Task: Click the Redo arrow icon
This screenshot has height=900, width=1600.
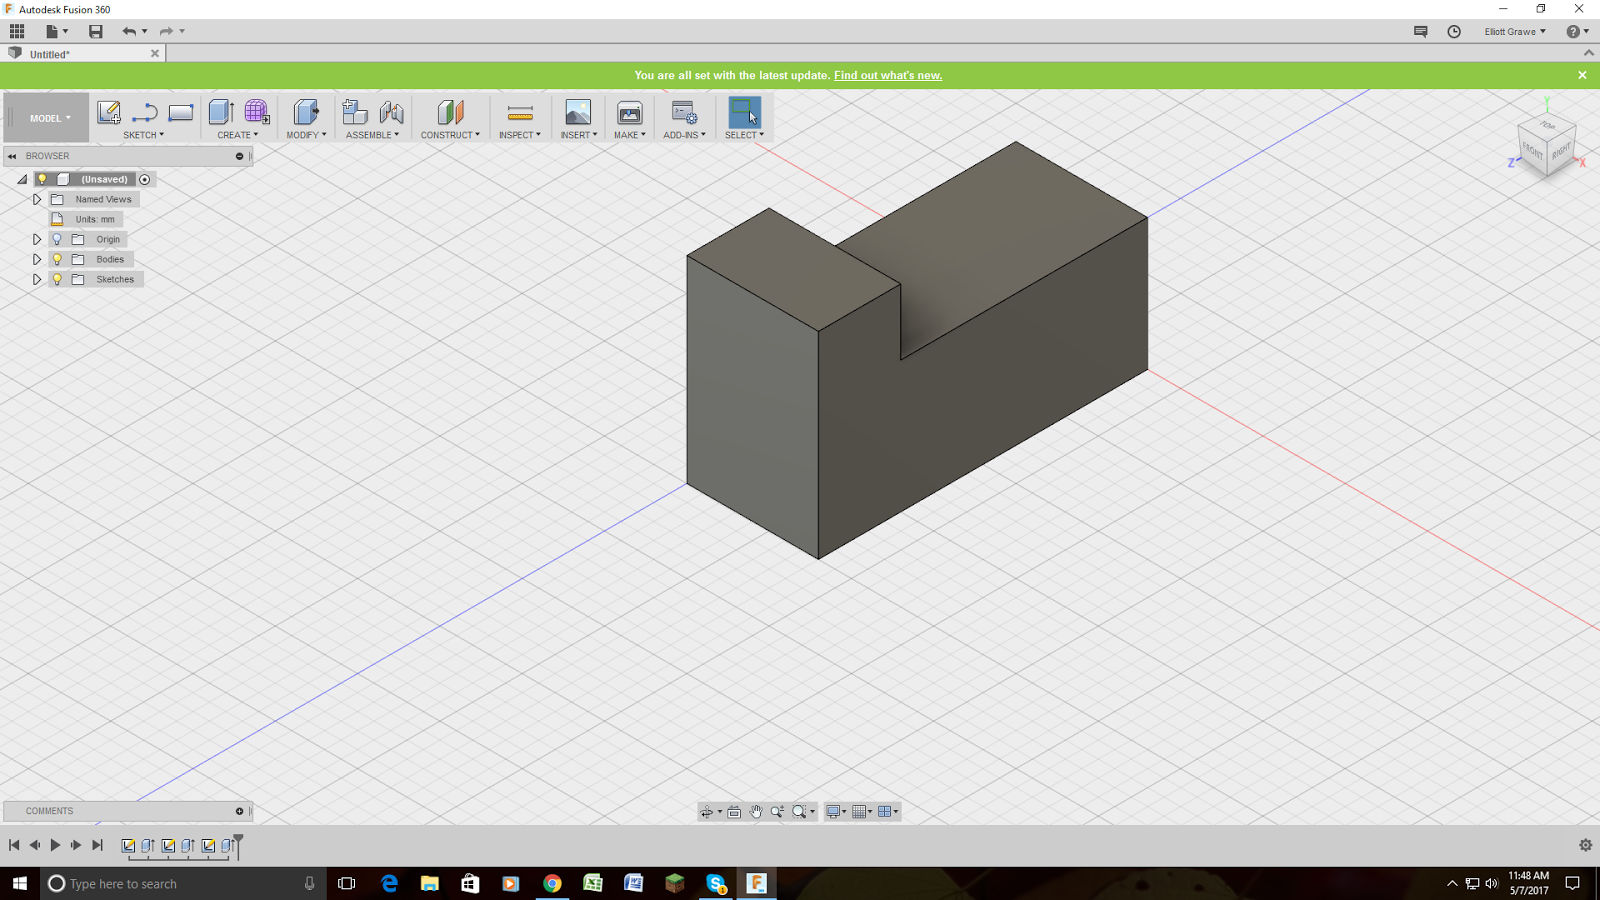Action: [x=167, y=31]
